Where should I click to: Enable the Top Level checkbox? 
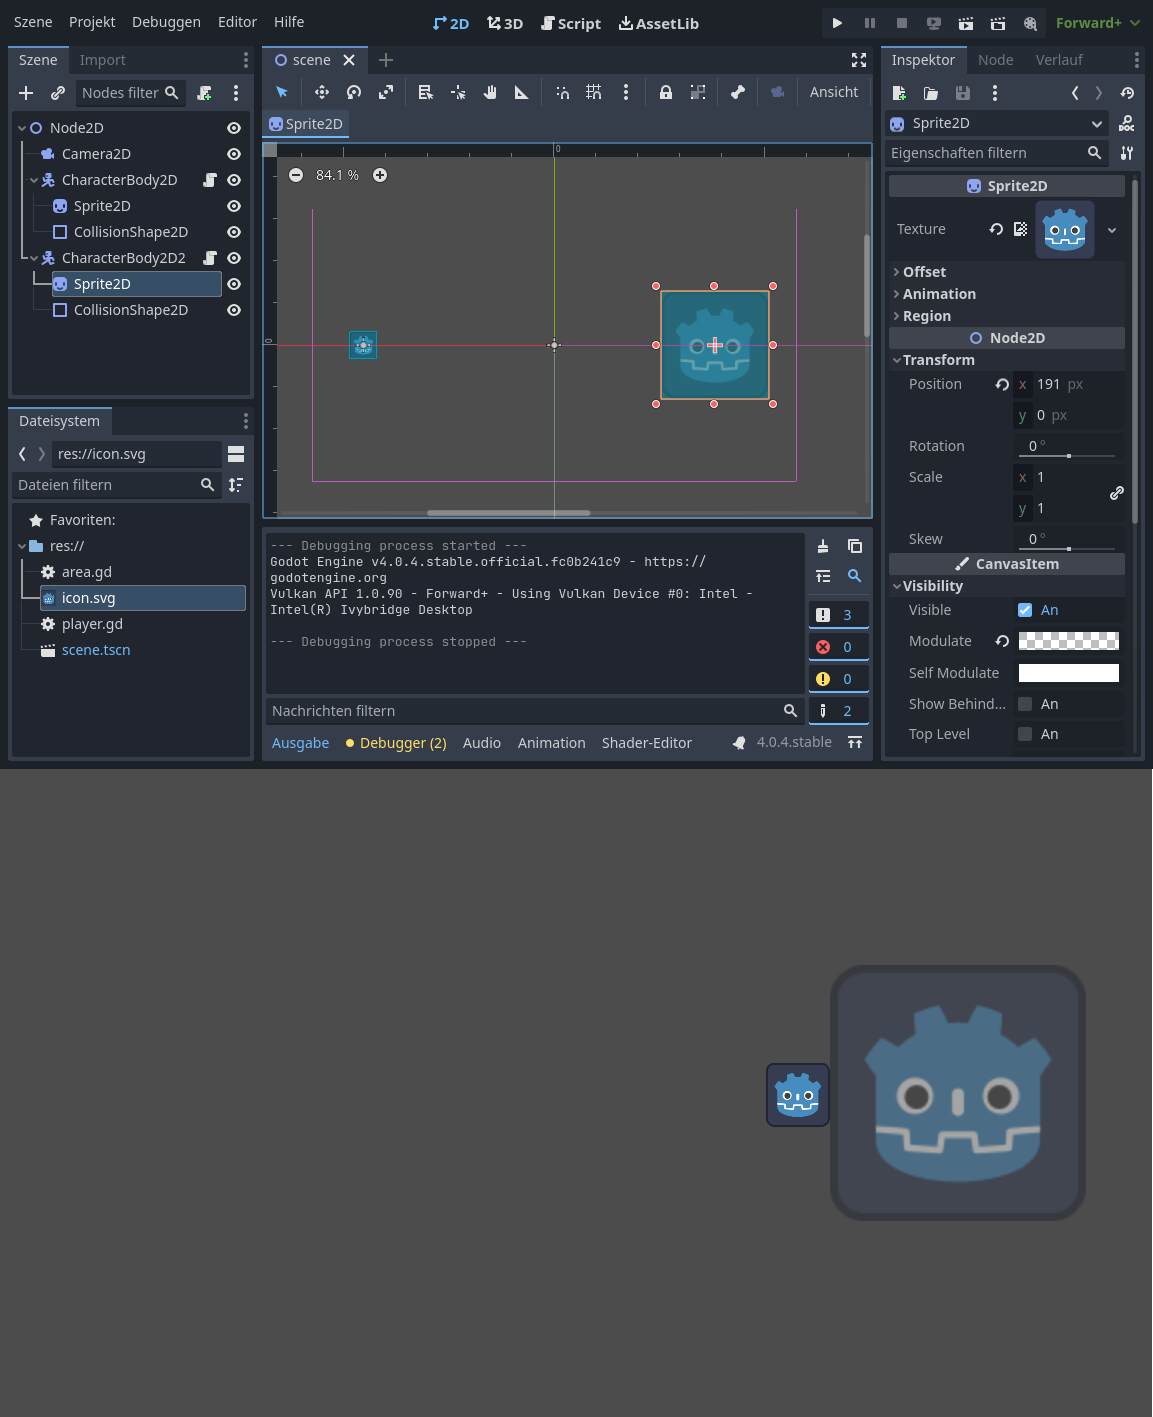point(1025,734)
